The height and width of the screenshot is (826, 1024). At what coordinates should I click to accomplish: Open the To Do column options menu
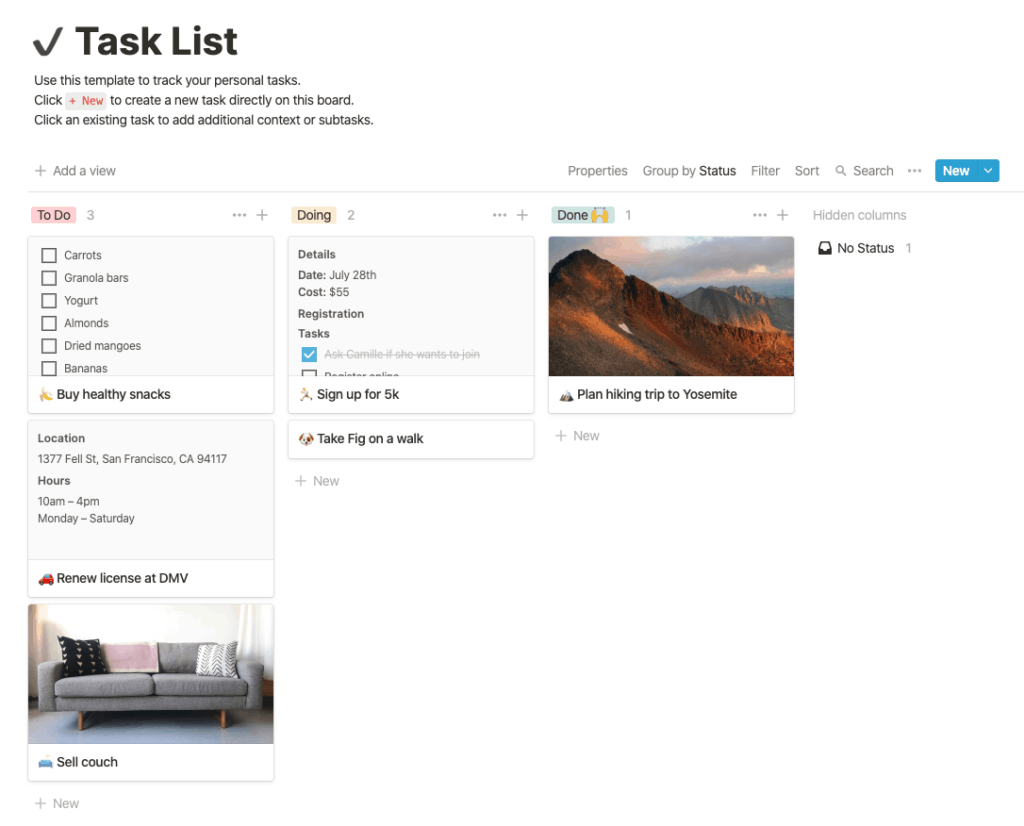pyautogui.click(x=239, y=215)
